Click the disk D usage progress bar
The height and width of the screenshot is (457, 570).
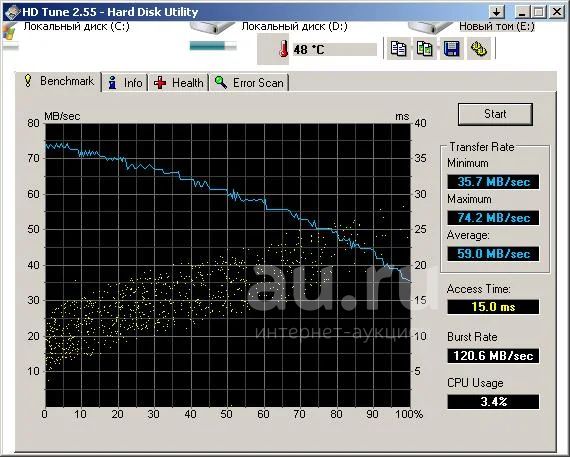[213, 46]
